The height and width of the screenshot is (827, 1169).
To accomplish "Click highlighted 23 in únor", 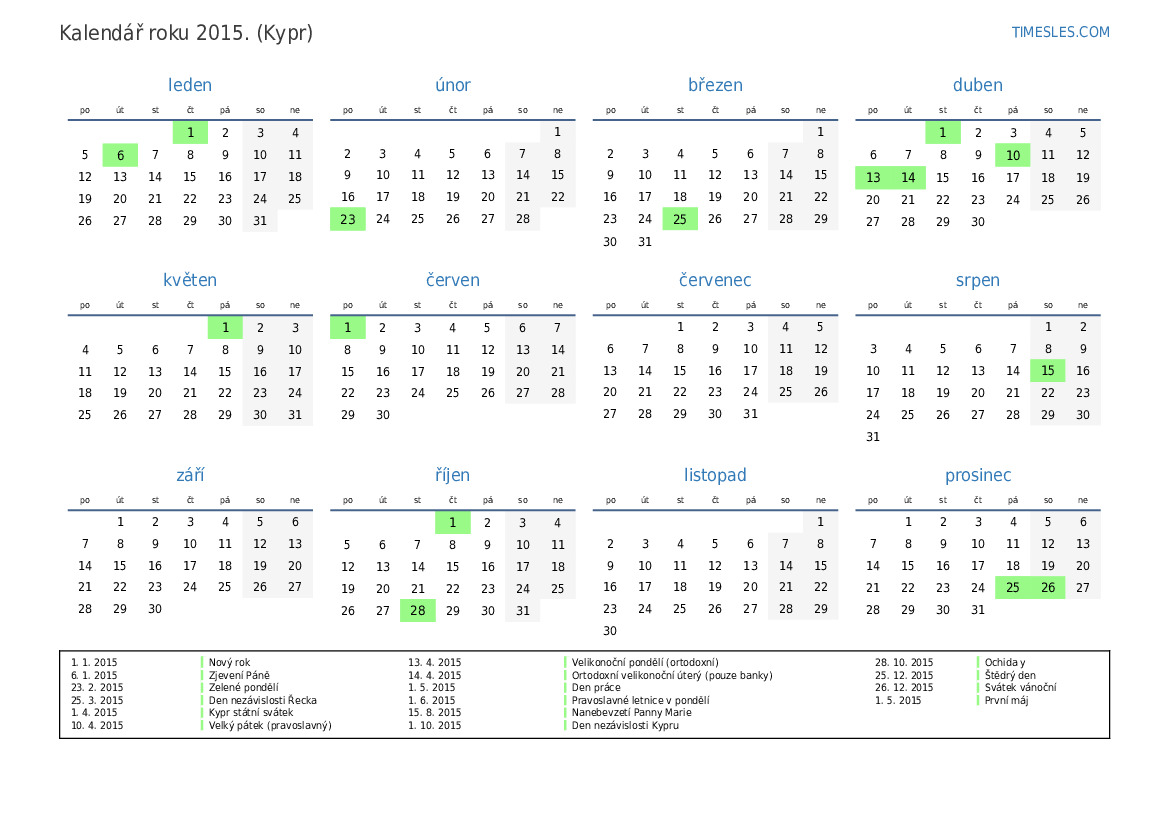I will (x=348, y=219).
